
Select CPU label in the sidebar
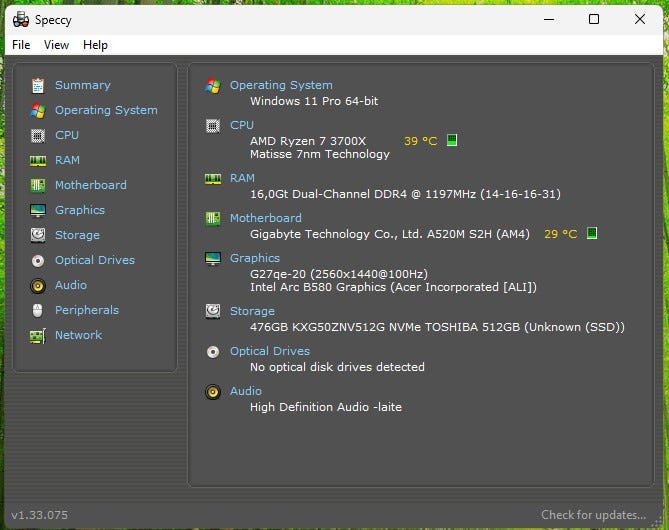[67, 135]
